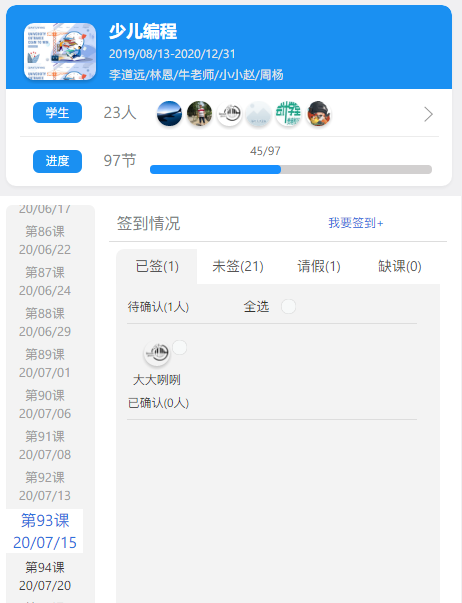Click the student avatar wearing black hat
Screen dimensions: 462x603
(x=319, y=114)
